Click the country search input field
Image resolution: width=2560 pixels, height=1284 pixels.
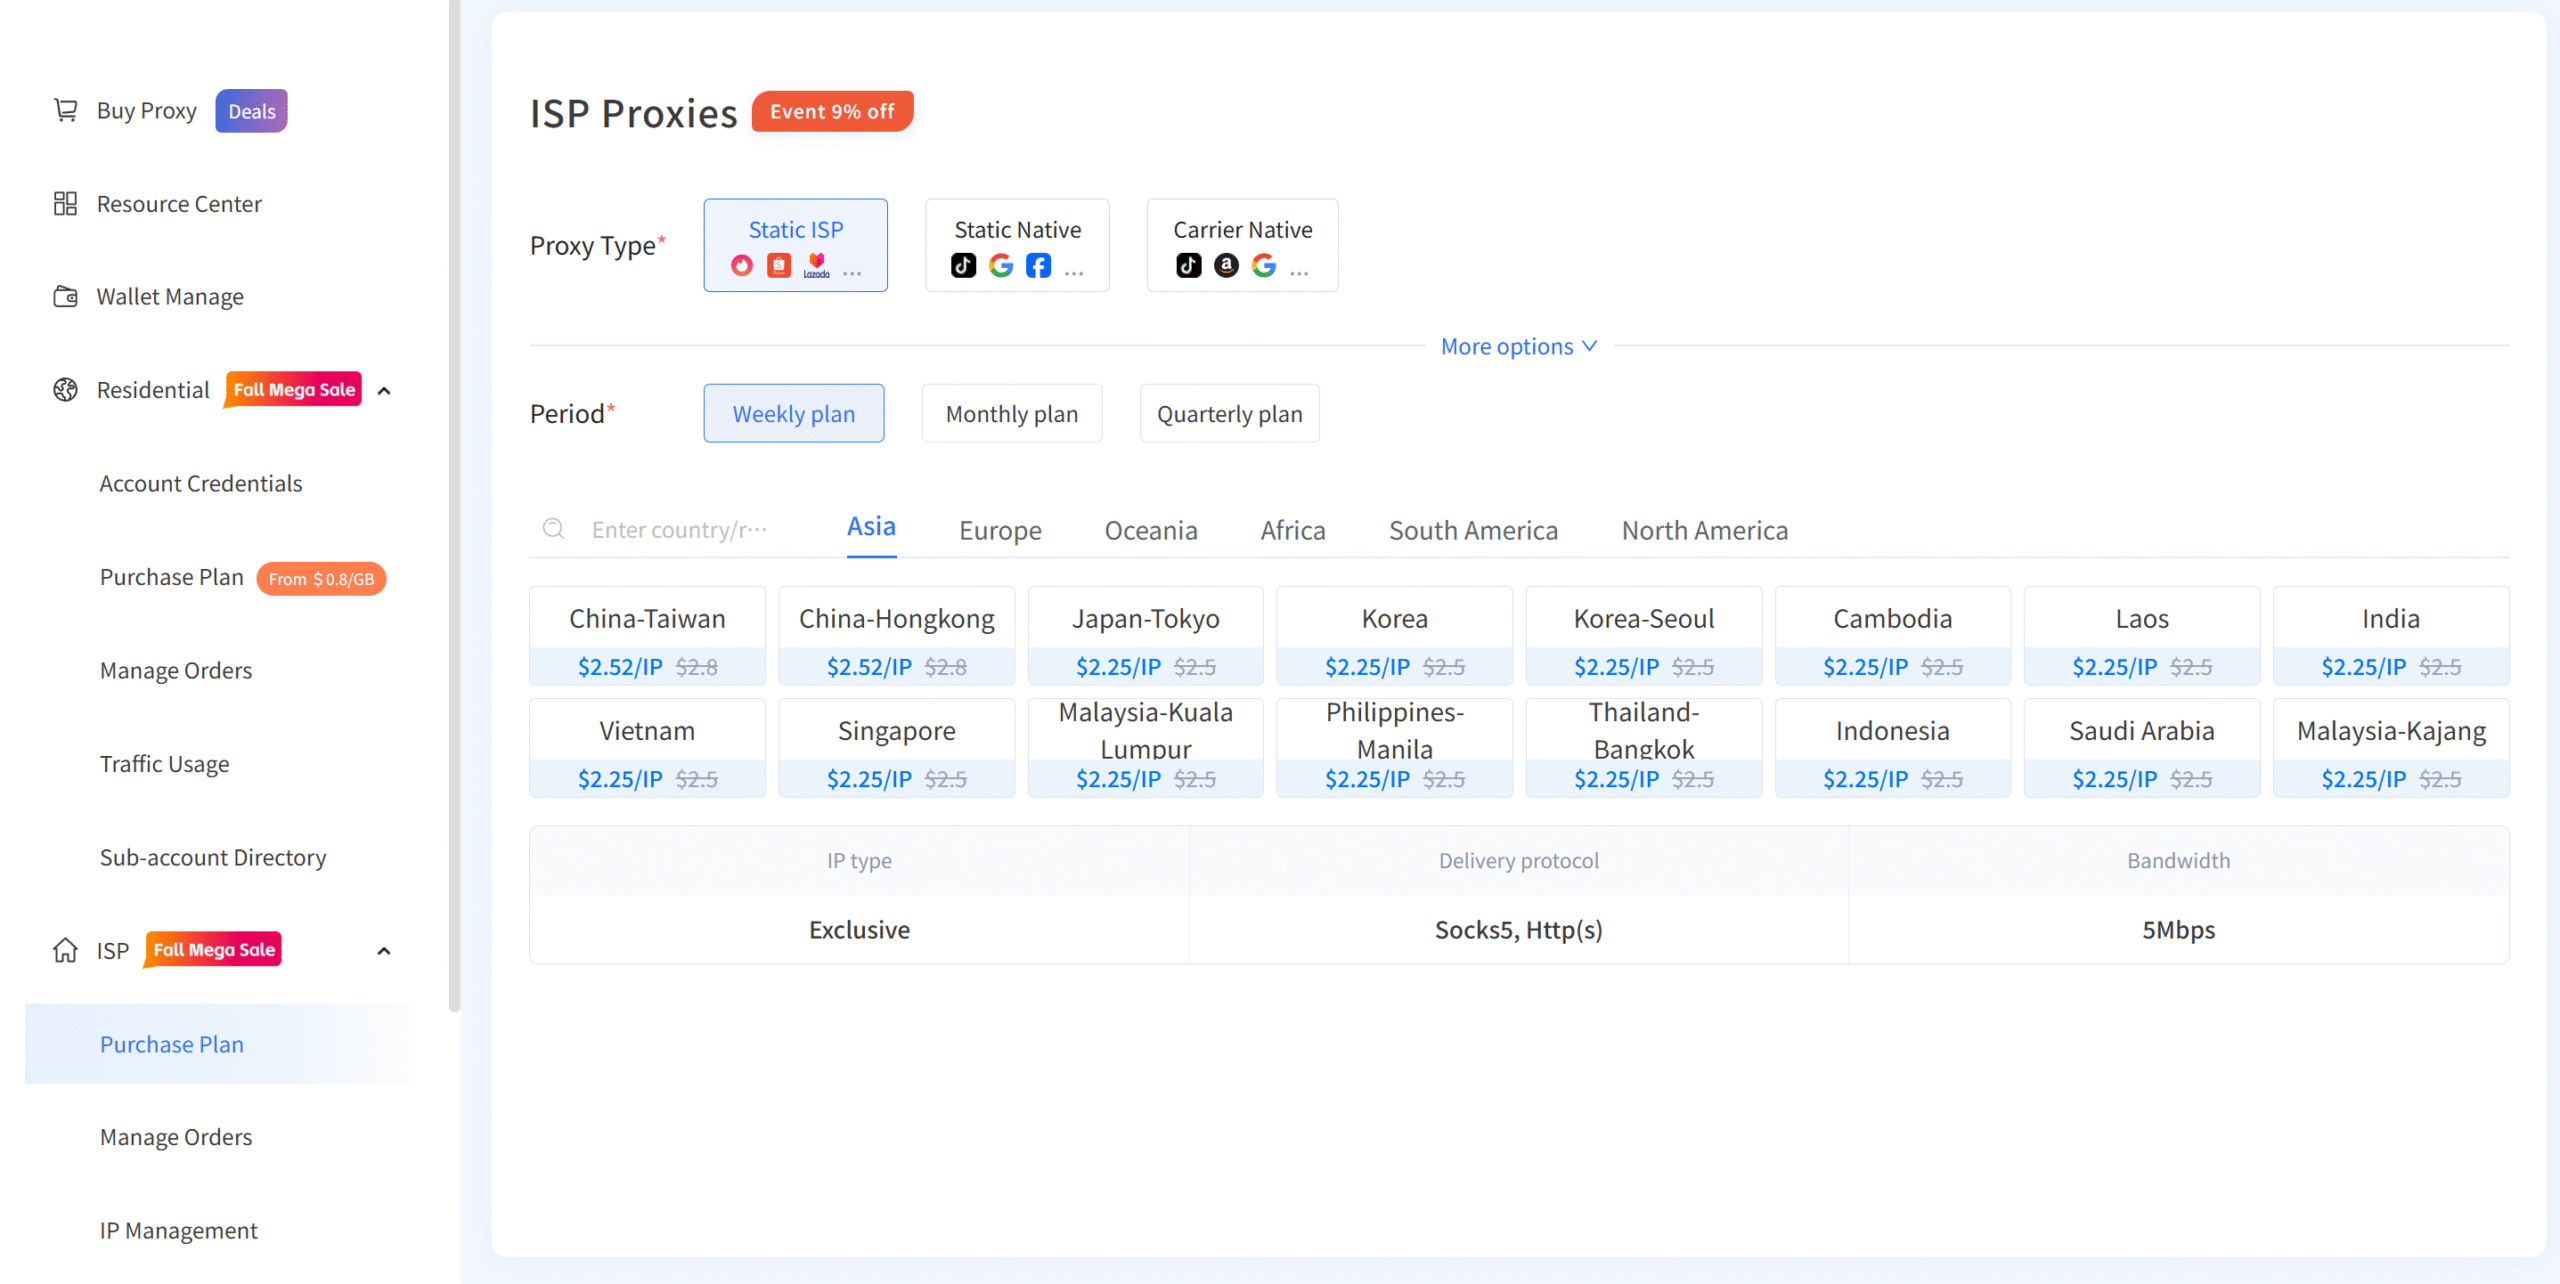680,530
